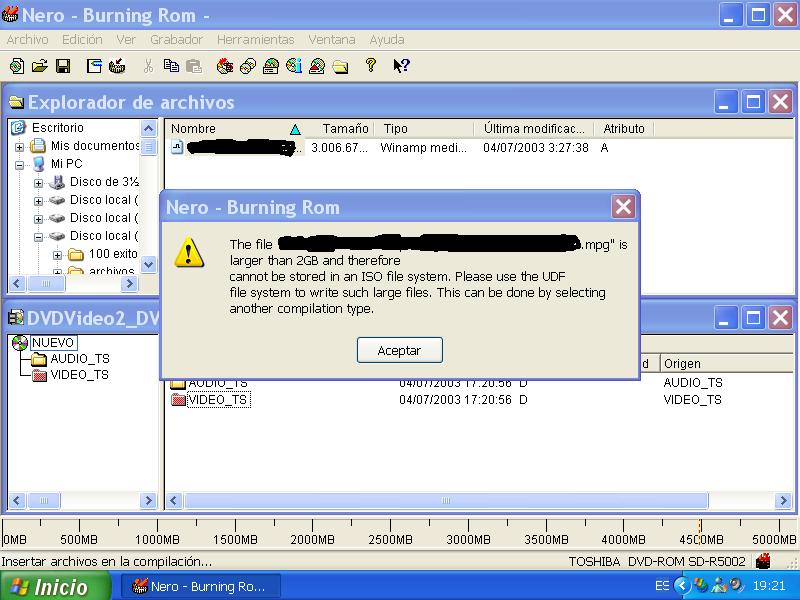Click the compilation file list's scroll right arrow
Image resolution: width=800 pixels, height=600 pixels.
[784, 501]
